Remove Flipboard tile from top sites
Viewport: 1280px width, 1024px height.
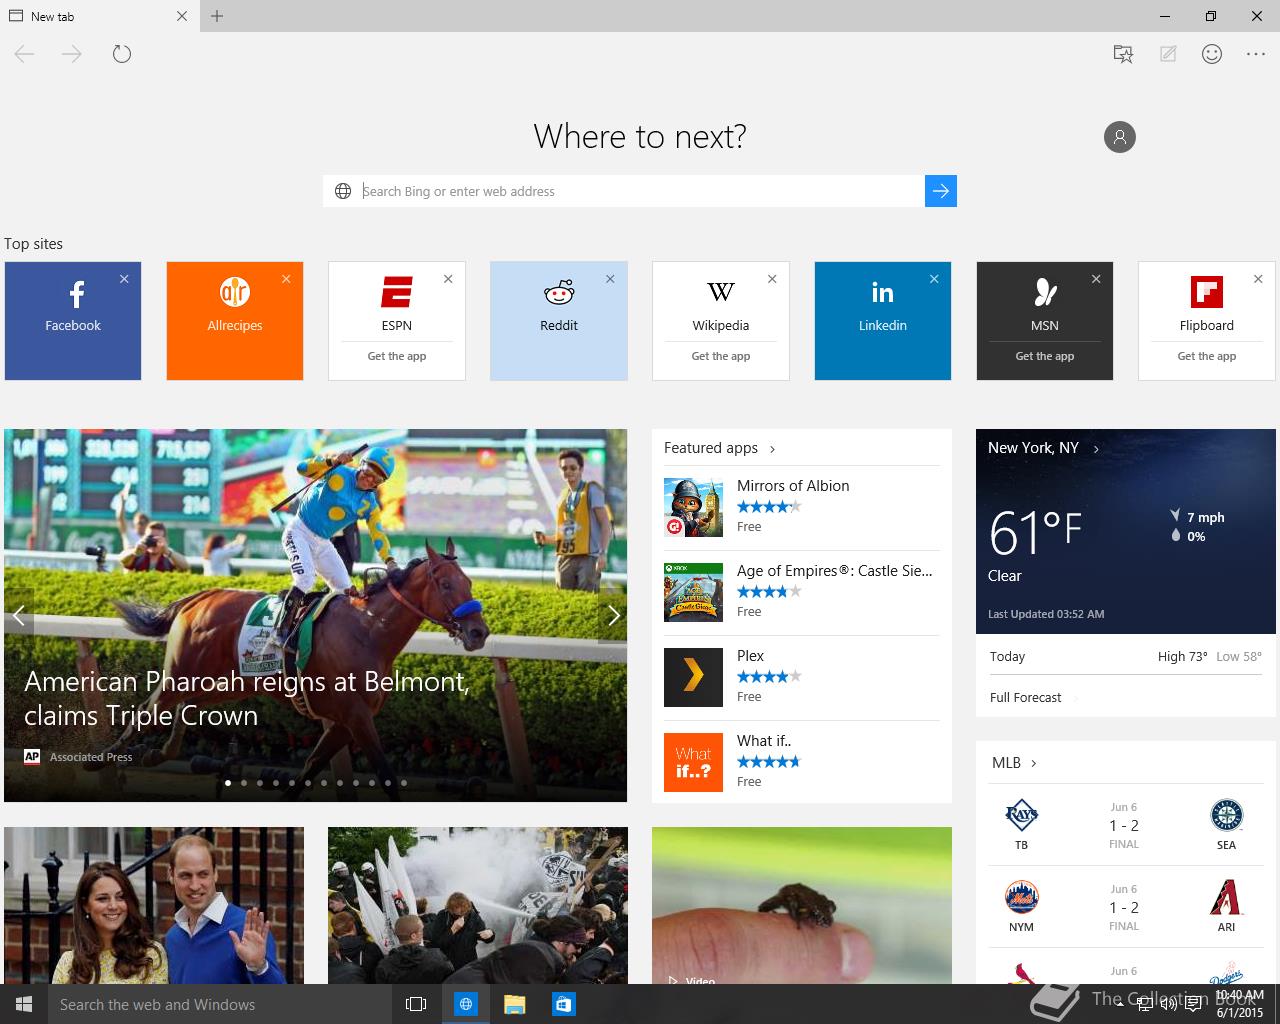[1258, 279]
